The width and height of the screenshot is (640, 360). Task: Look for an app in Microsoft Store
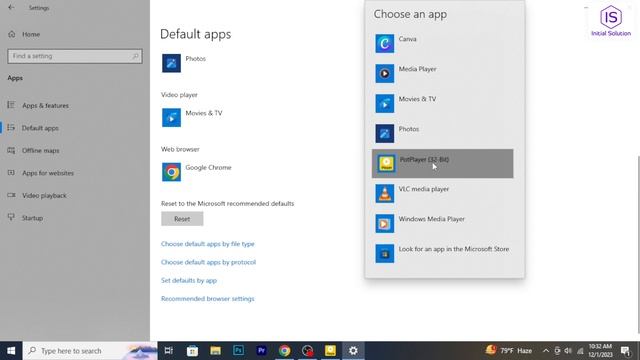442,253
